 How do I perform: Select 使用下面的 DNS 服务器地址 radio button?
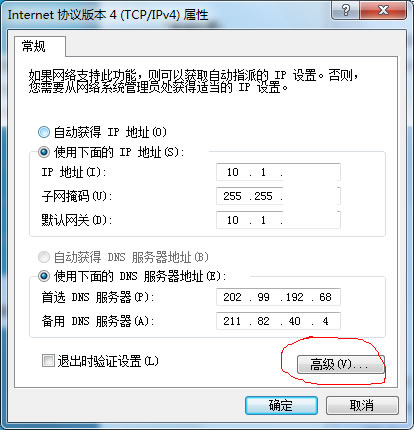coord(44,276)
